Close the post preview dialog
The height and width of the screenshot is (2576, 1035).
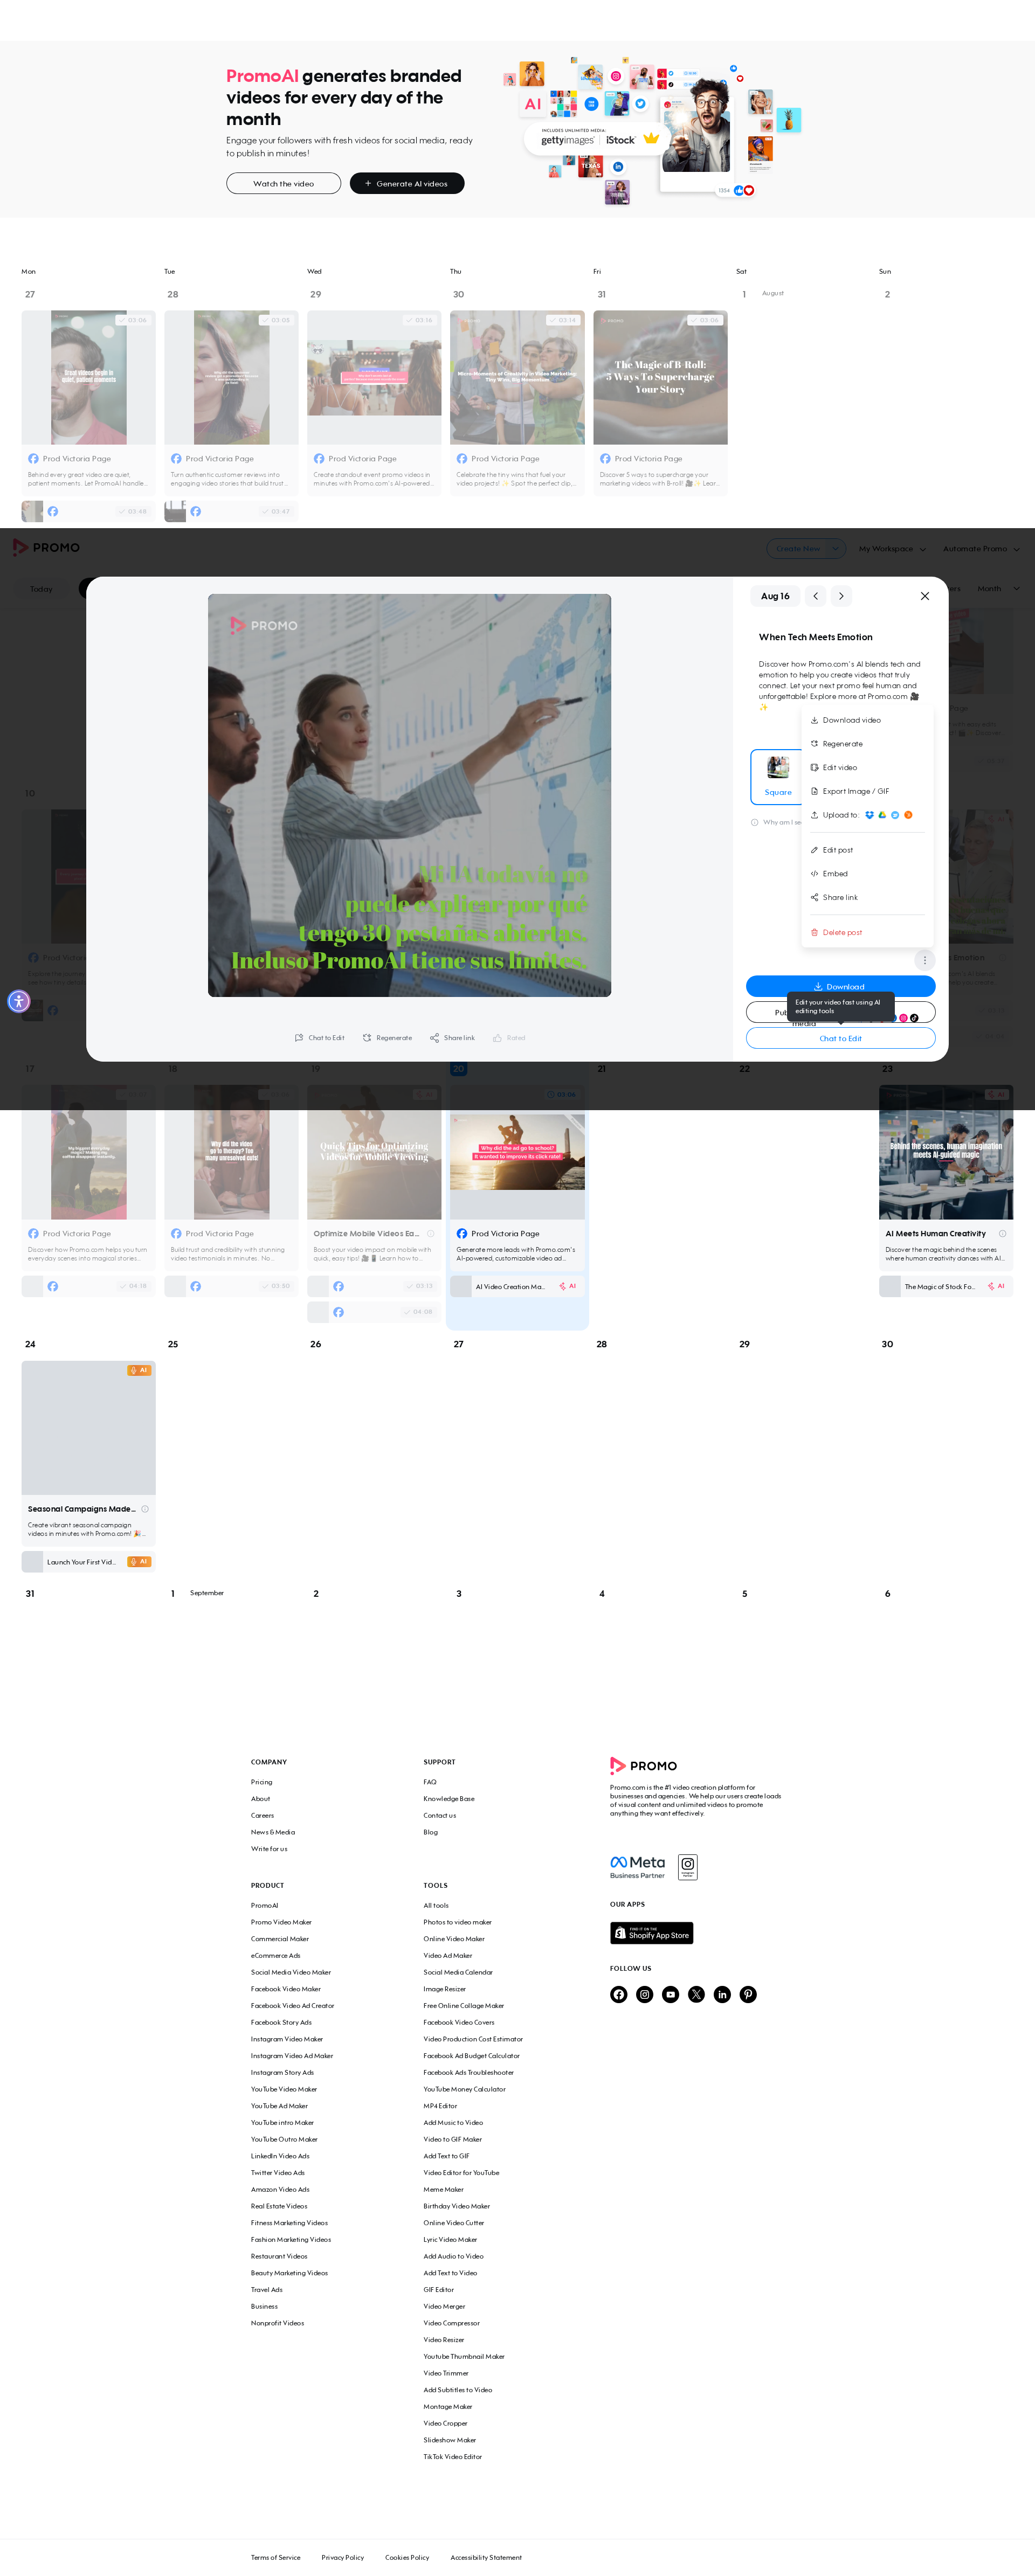pos(925,596)
